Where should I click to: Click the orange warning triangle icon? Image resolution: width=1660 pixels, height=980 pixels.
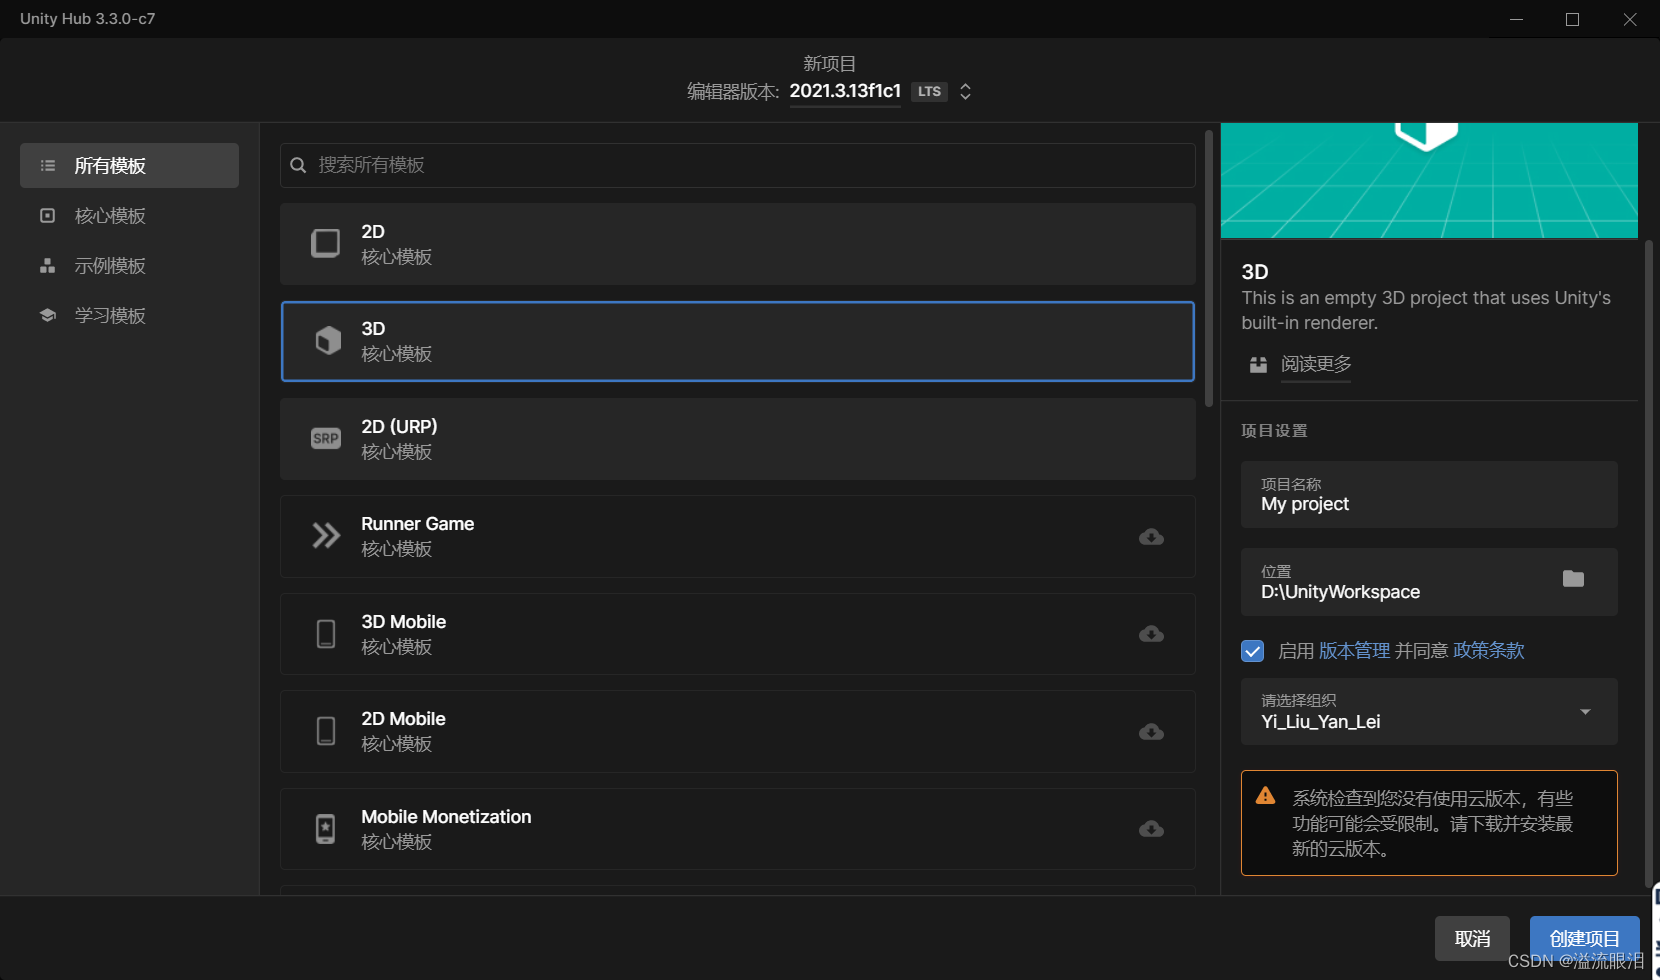coord(1265,796)
